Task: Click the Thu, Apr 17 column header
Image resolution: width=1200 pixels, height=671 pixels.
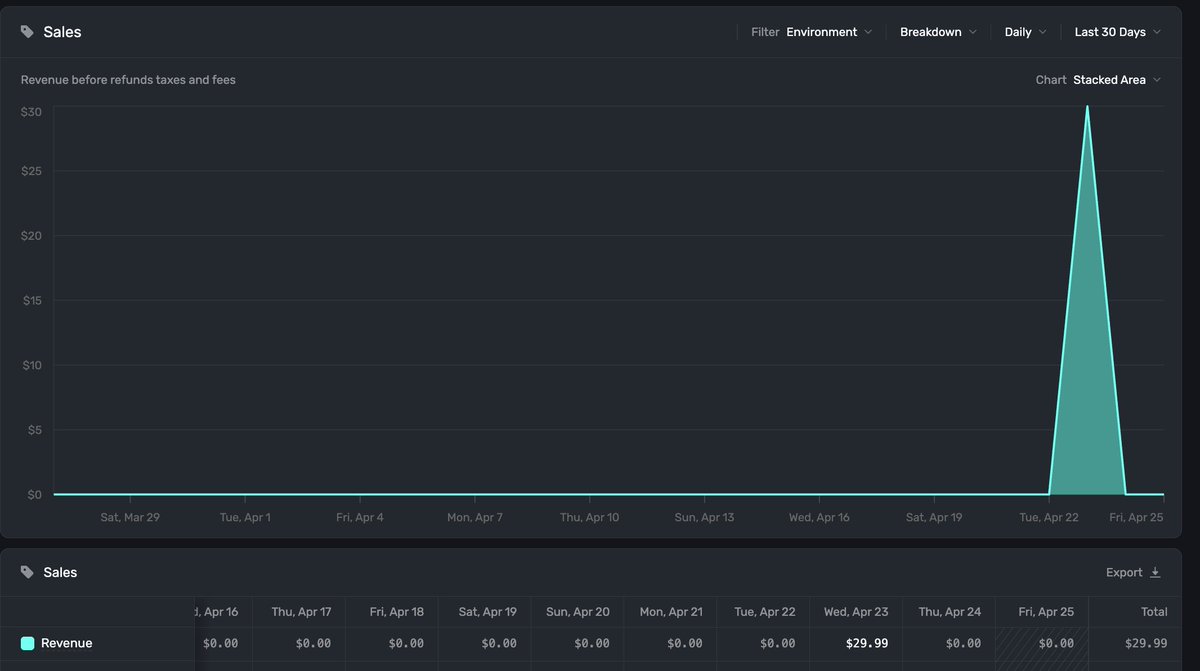Action: click(301, 611)
